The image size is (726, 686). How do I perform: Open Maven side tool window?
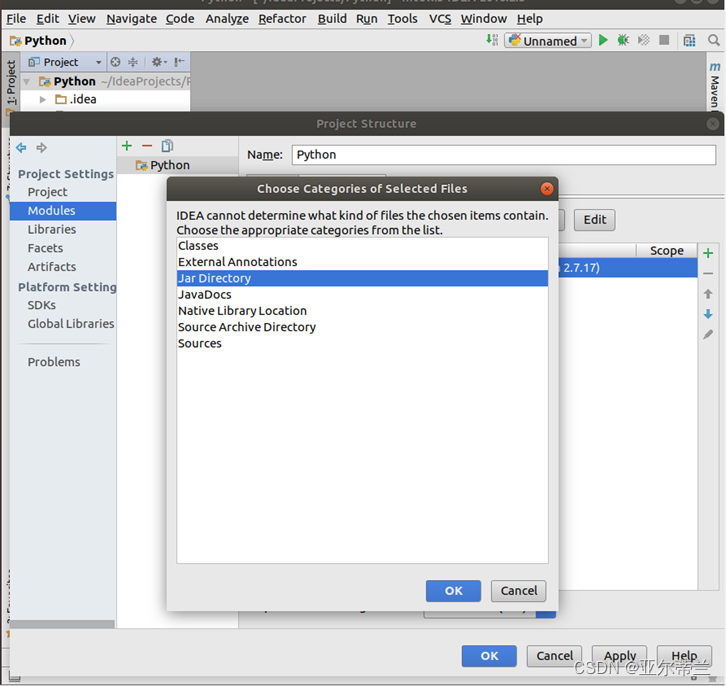coord(715,86)
